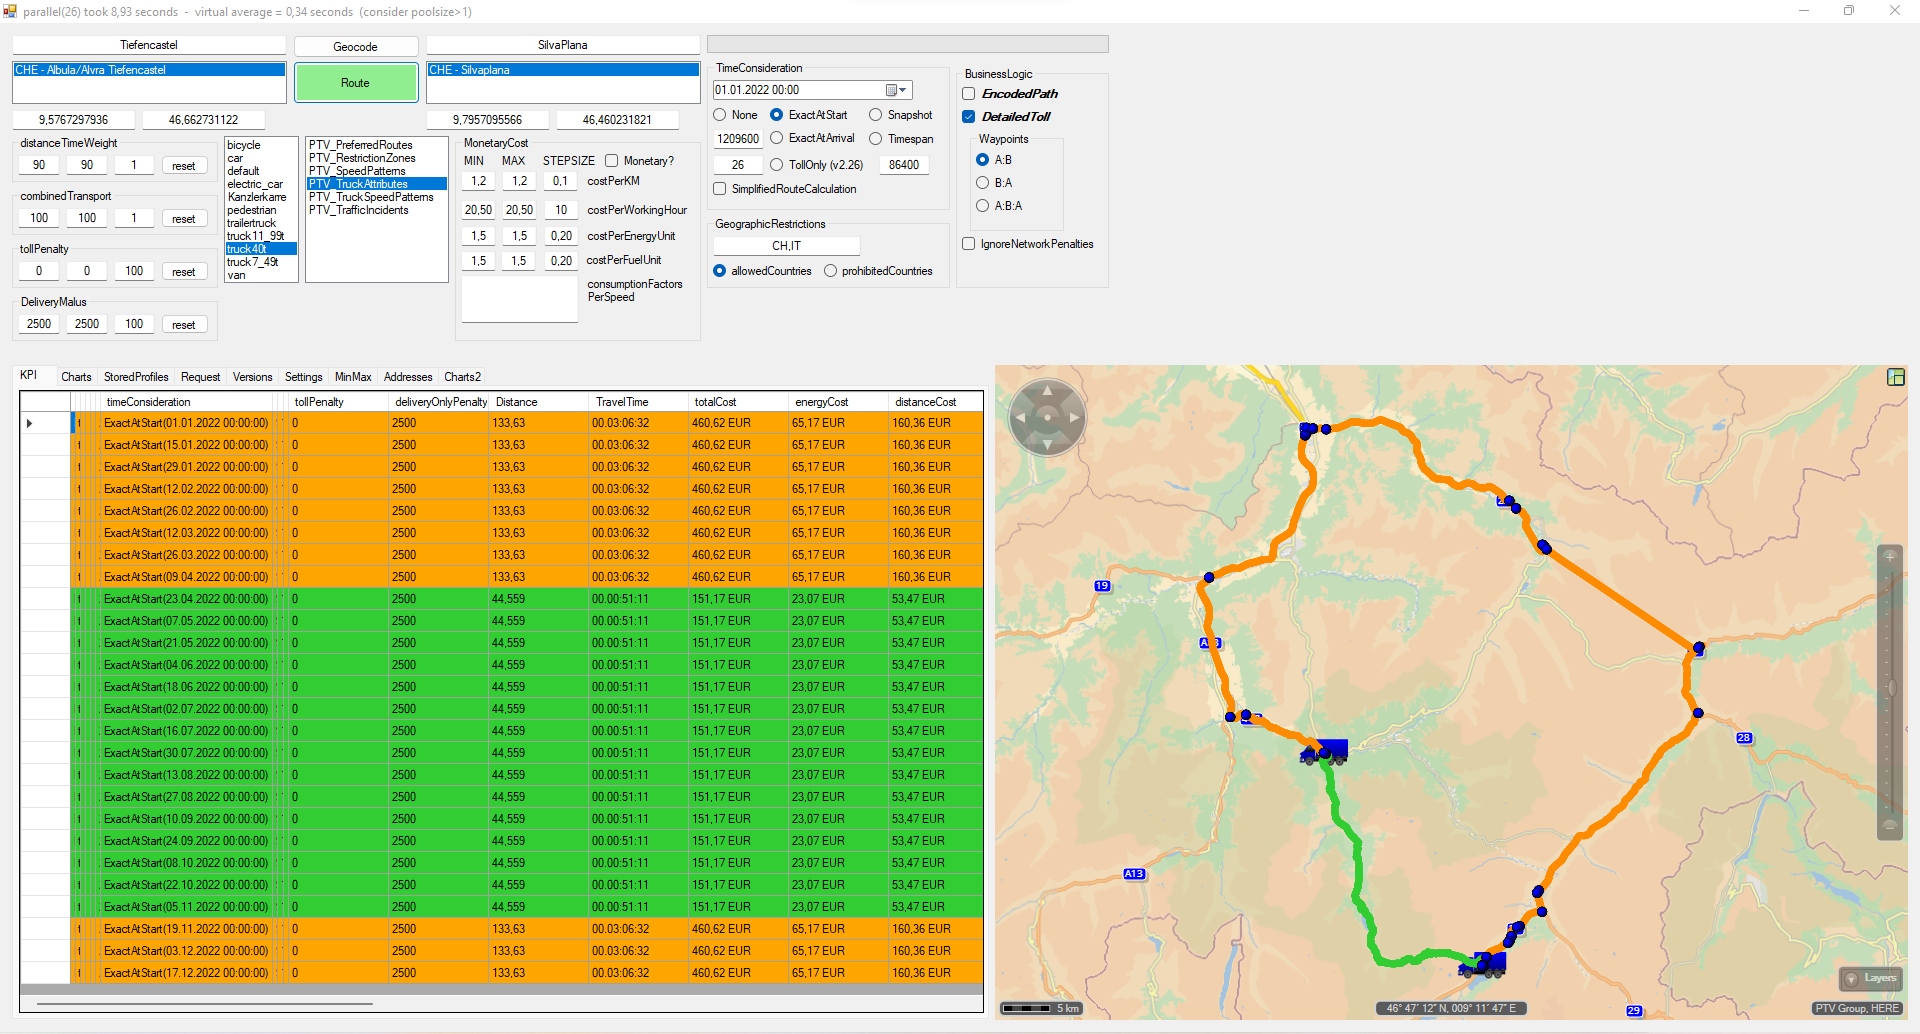Click the Geocode button
The width and height of the screenshot is (1920, 1034).
[355, 47]
